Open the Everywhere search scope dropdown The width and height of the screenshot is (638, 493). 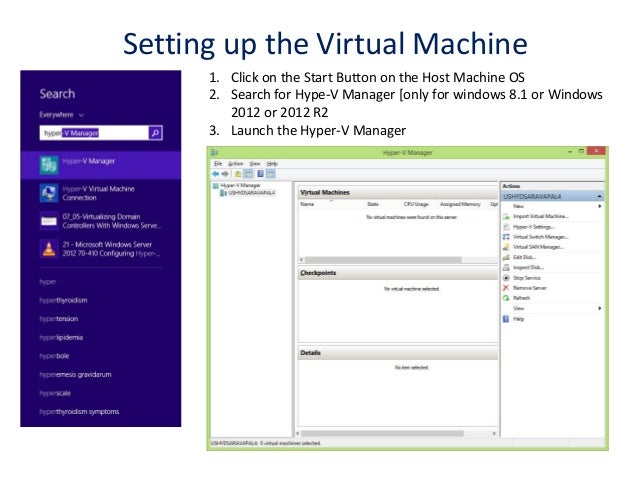[x=61, y=115]
